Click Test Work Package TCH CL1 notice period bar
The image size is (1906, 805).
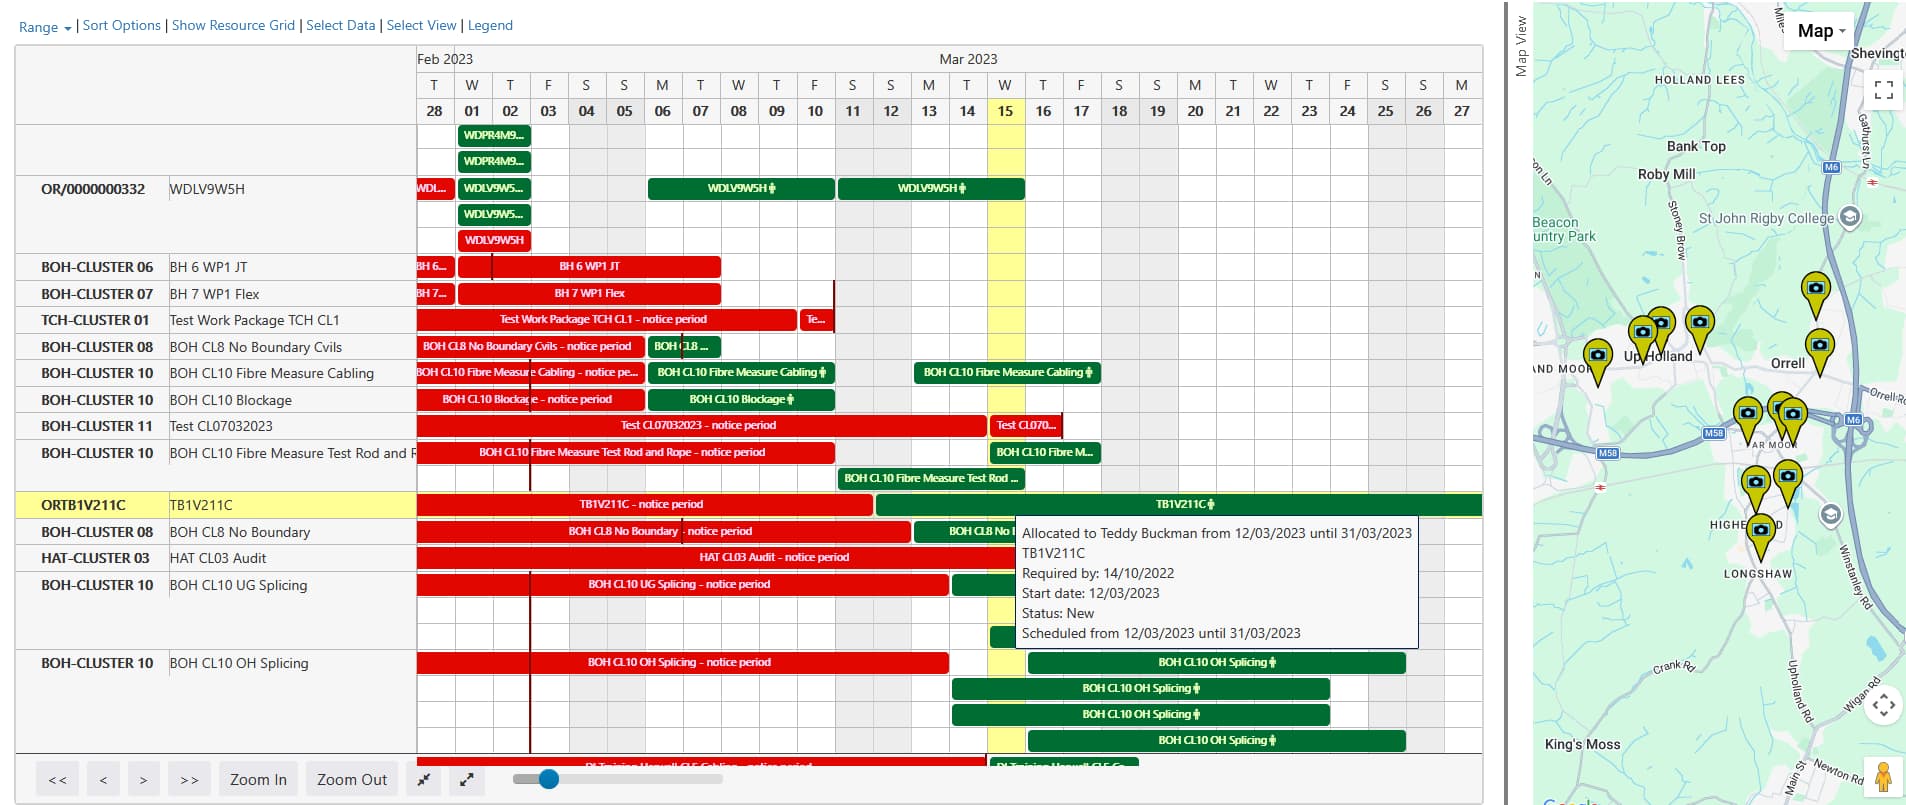click(x=606, y=320)
